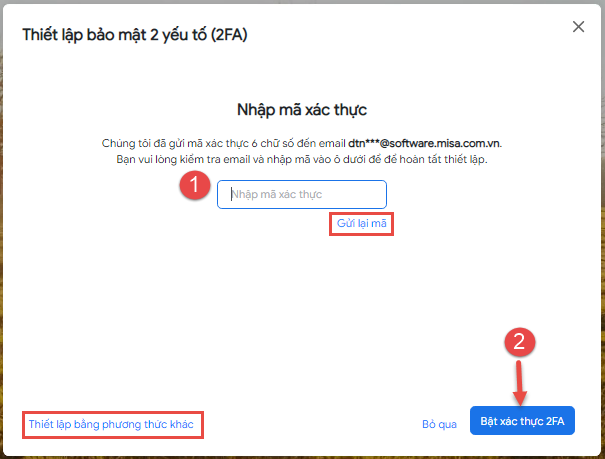Click the red step 2 circle marker
The width and height of the screenshot is (605, 459).
(x=519, y=342)
